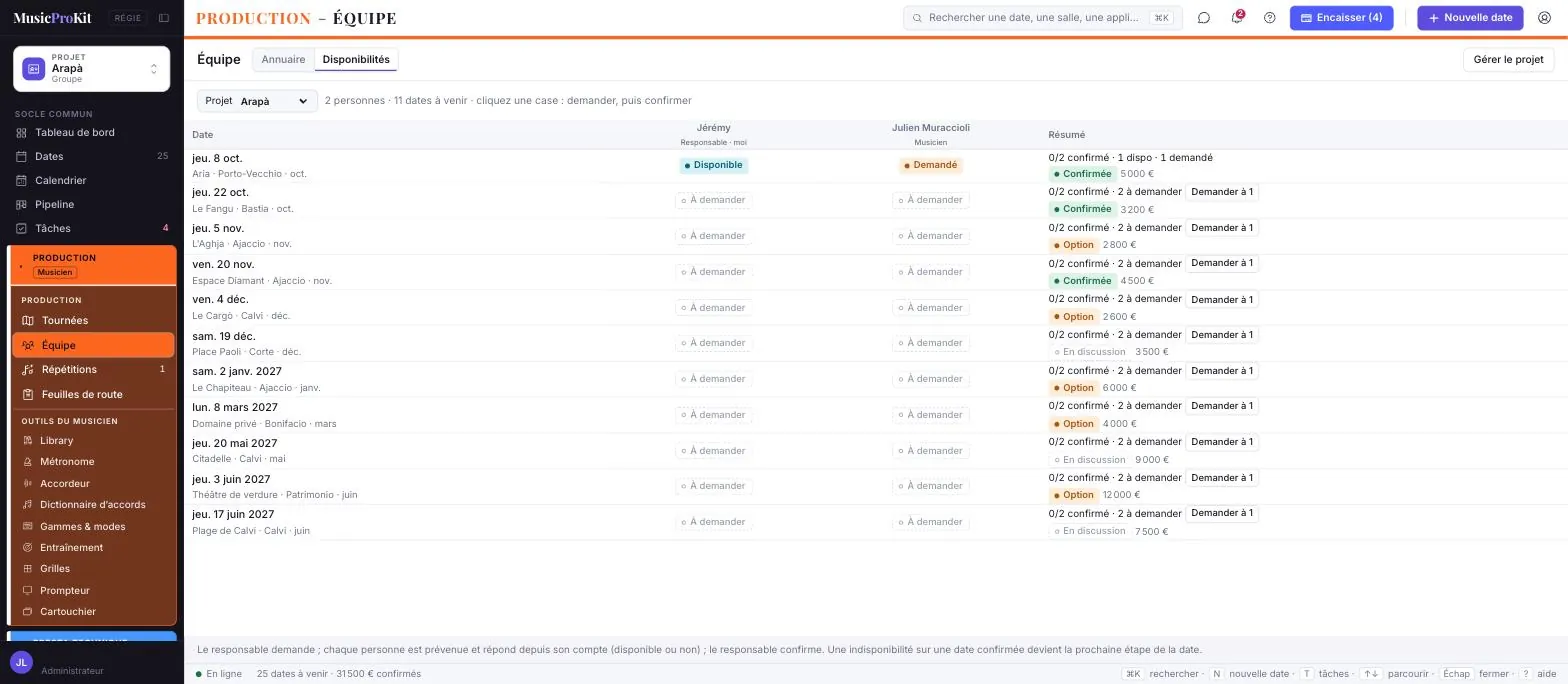Open the Arapà project switcher in sidebar

pyautogui.click(x=92, y=69)
